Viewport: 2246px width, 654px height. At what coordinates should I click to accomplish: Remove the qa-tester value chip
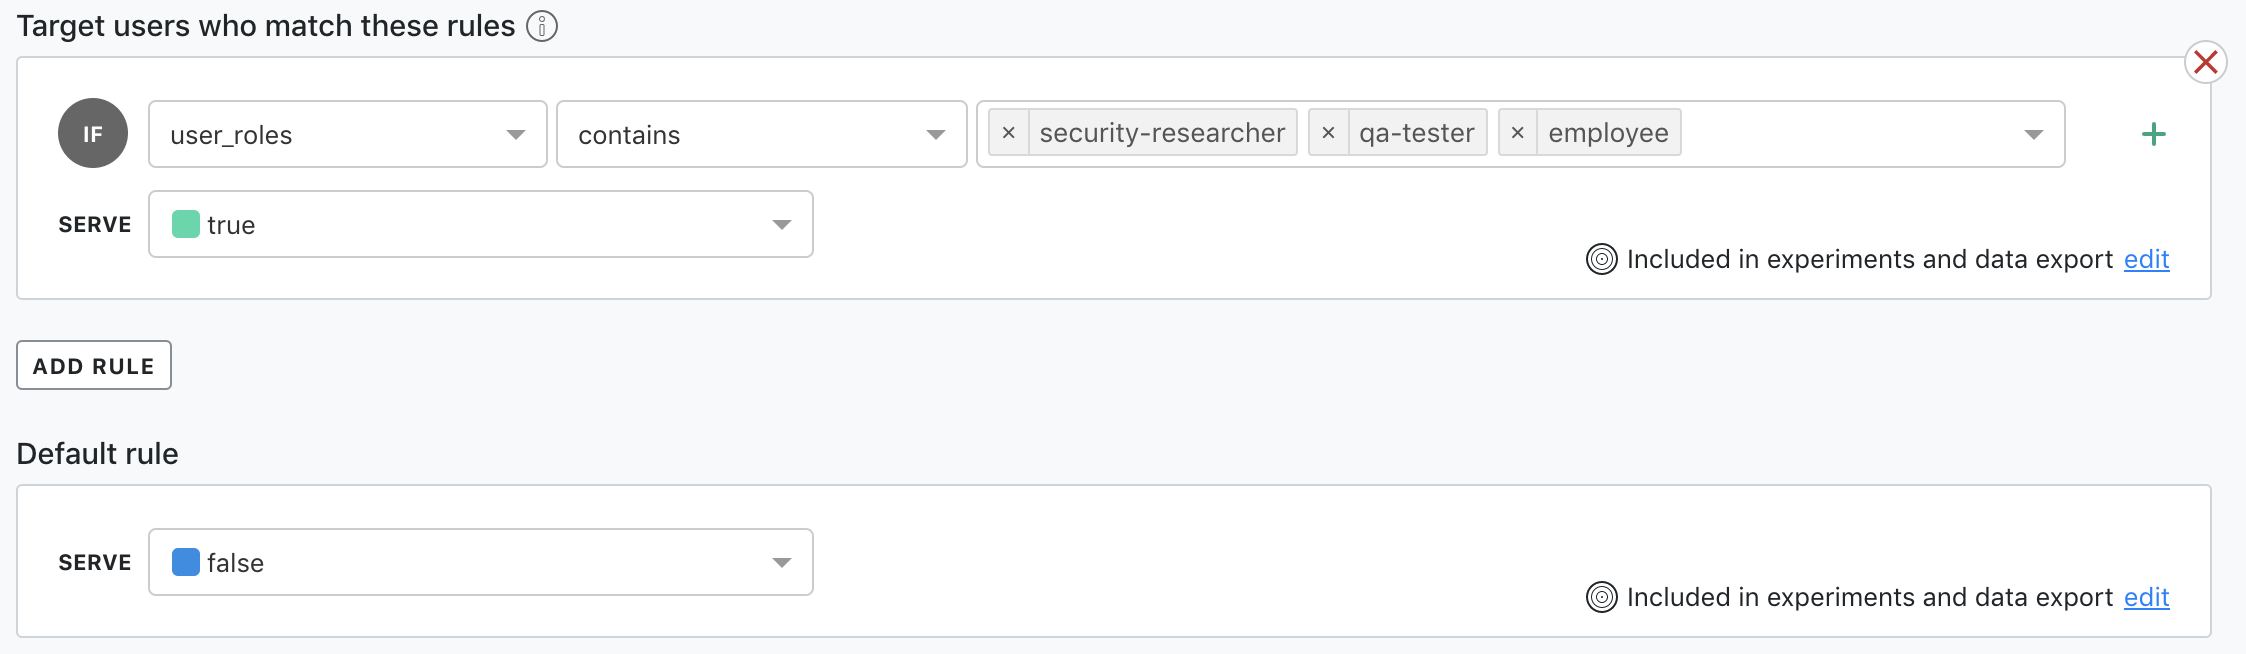tap(1330, 131)
